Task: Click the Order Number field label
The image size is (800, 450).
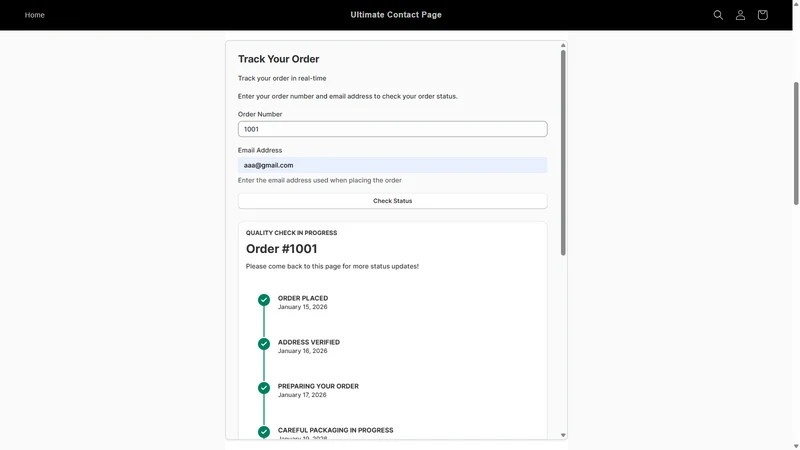Action: coord(260,114)
